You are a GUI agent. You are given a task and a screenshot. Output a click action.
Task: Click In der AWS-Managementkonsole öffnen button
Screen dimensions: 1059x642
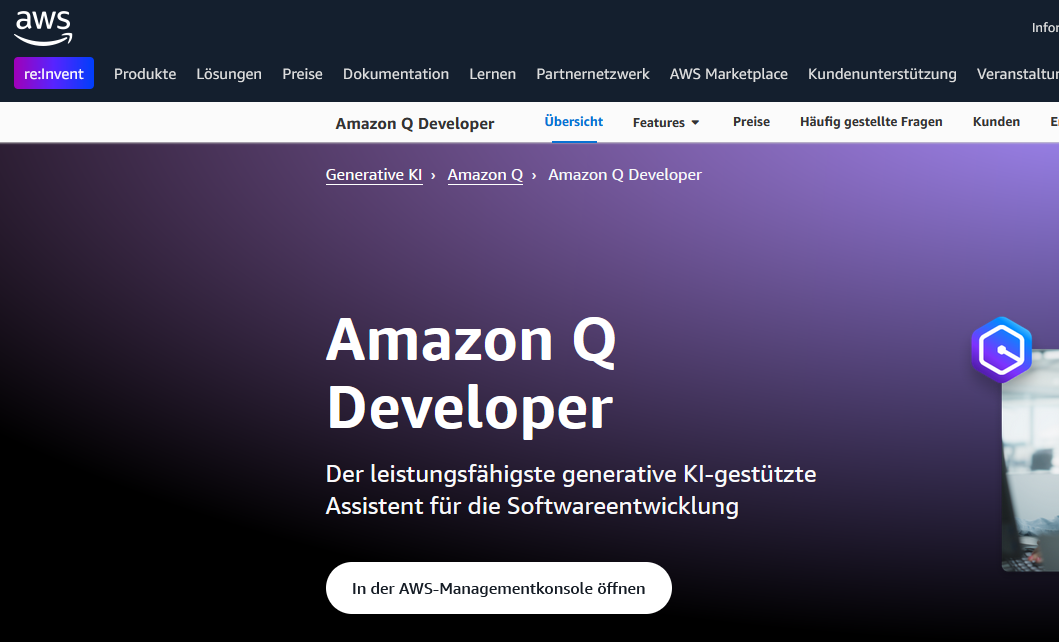point(498,588)
